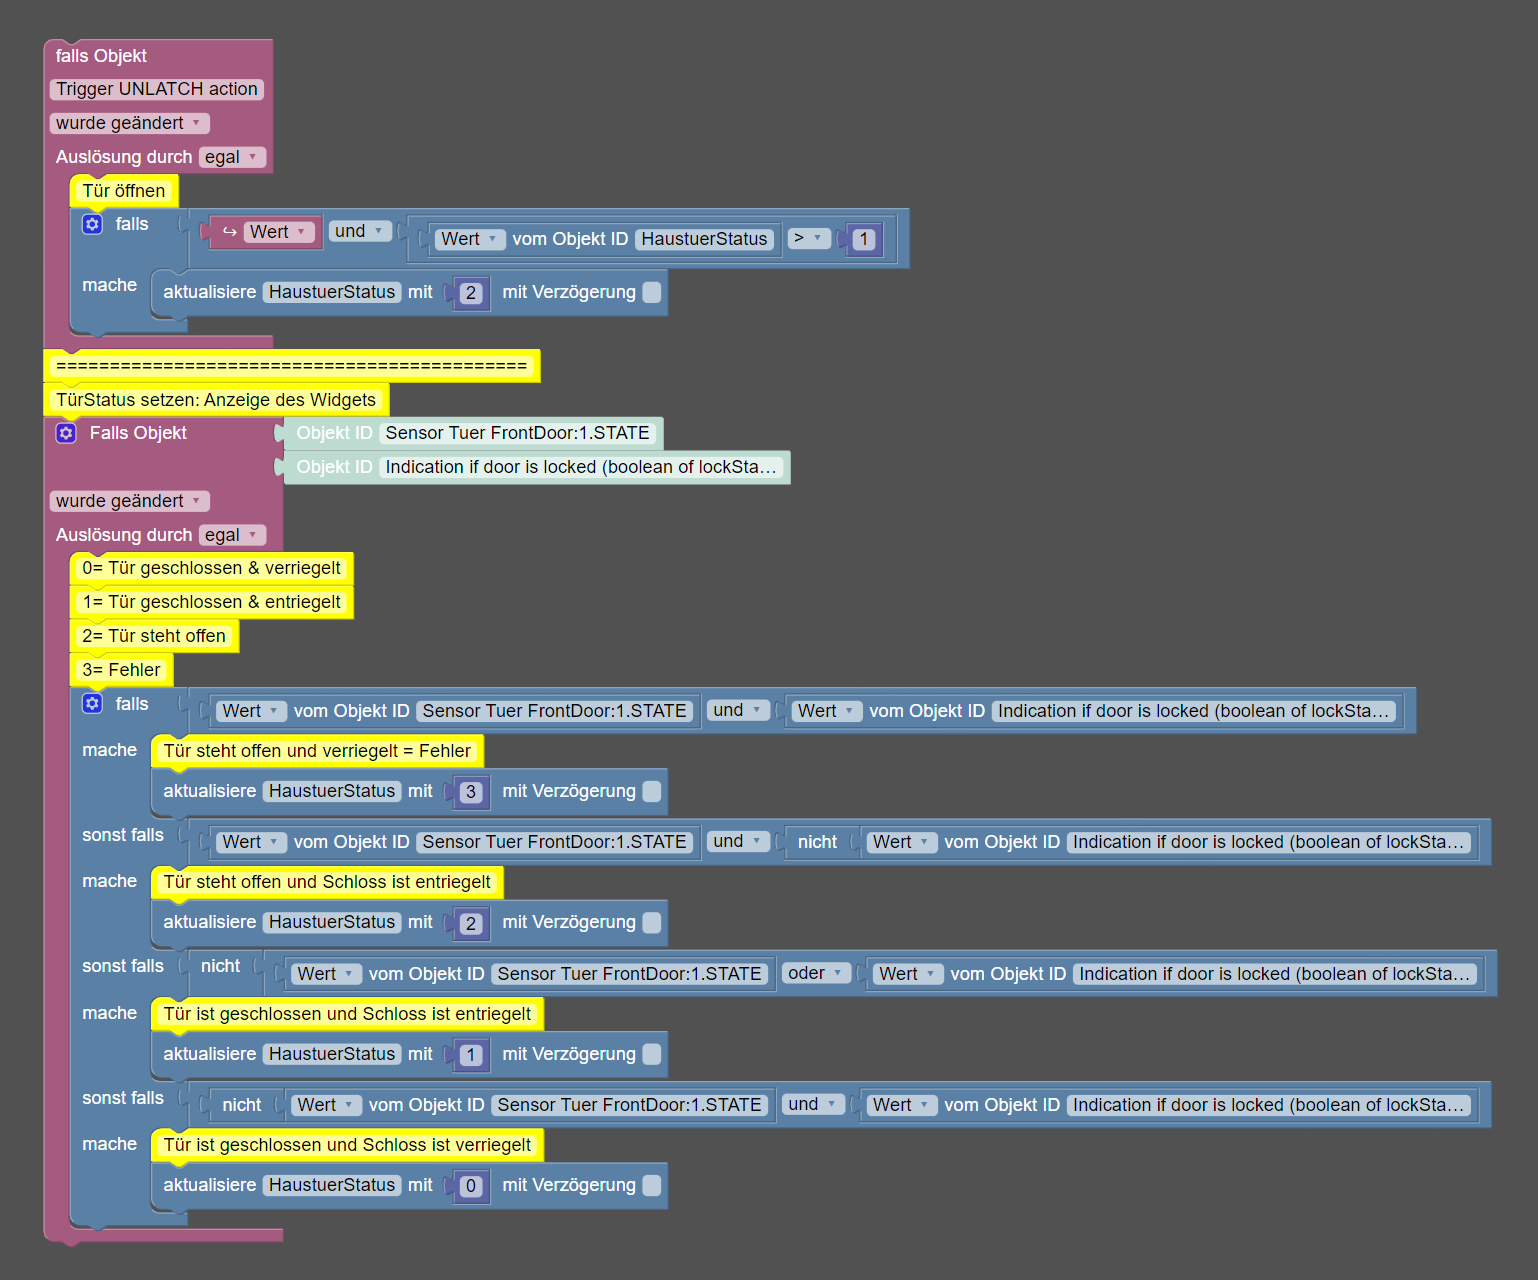Open Wert dropdown of first falls sensor condition

pyautogui.click(x=251, y=711)
